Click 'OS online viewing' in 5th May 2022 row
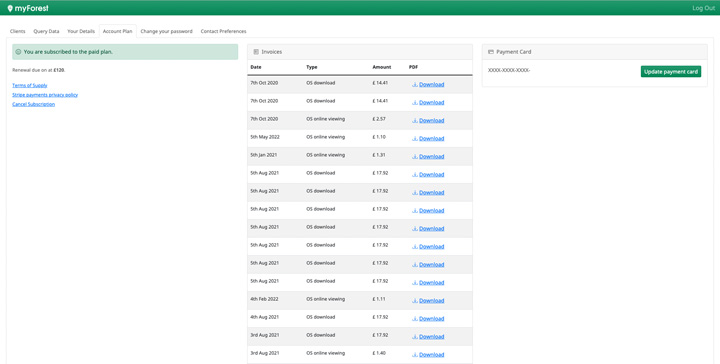The width and height of the screenshot is (720, 364). pyautogui.click(x=326, y=137)
